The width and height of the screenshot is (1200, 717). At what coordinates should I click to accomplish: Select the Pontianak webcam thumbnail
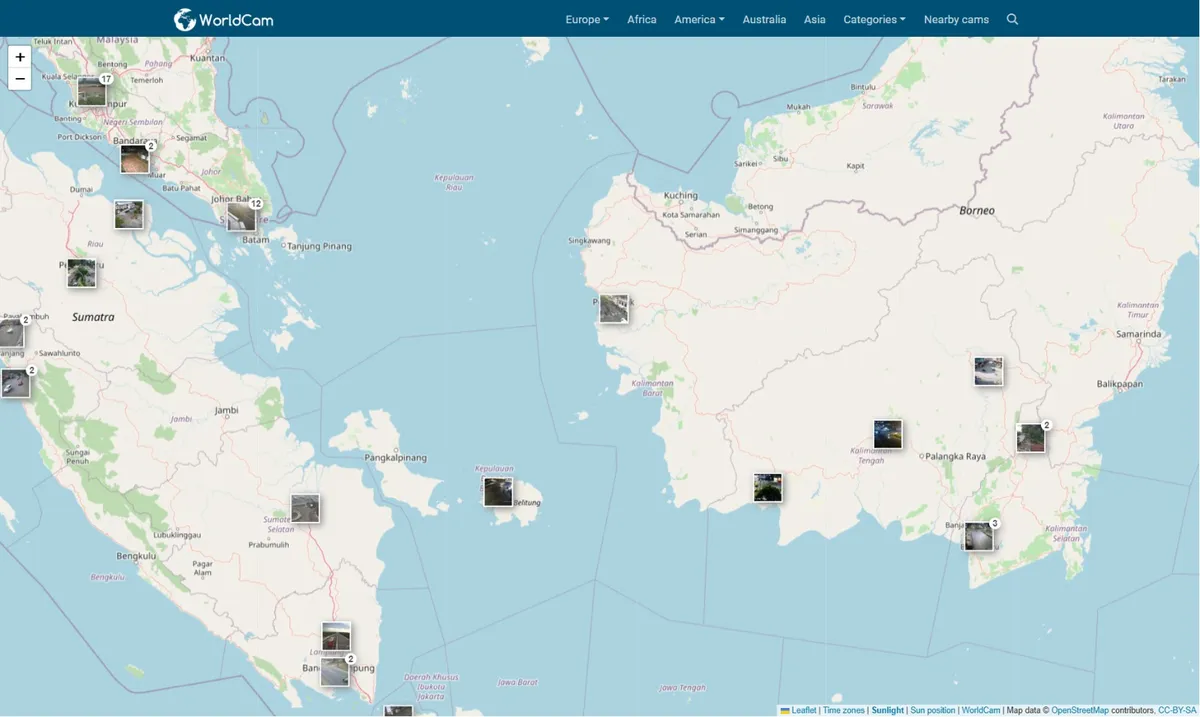[x=614, y=309]
